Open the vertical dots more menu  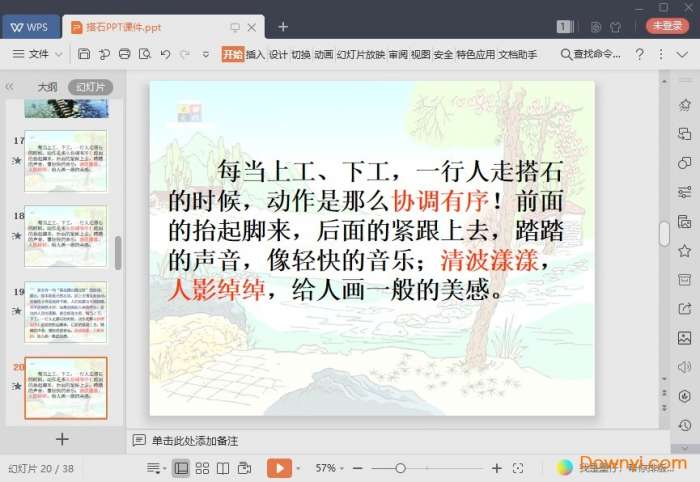[x=661, y=54]
